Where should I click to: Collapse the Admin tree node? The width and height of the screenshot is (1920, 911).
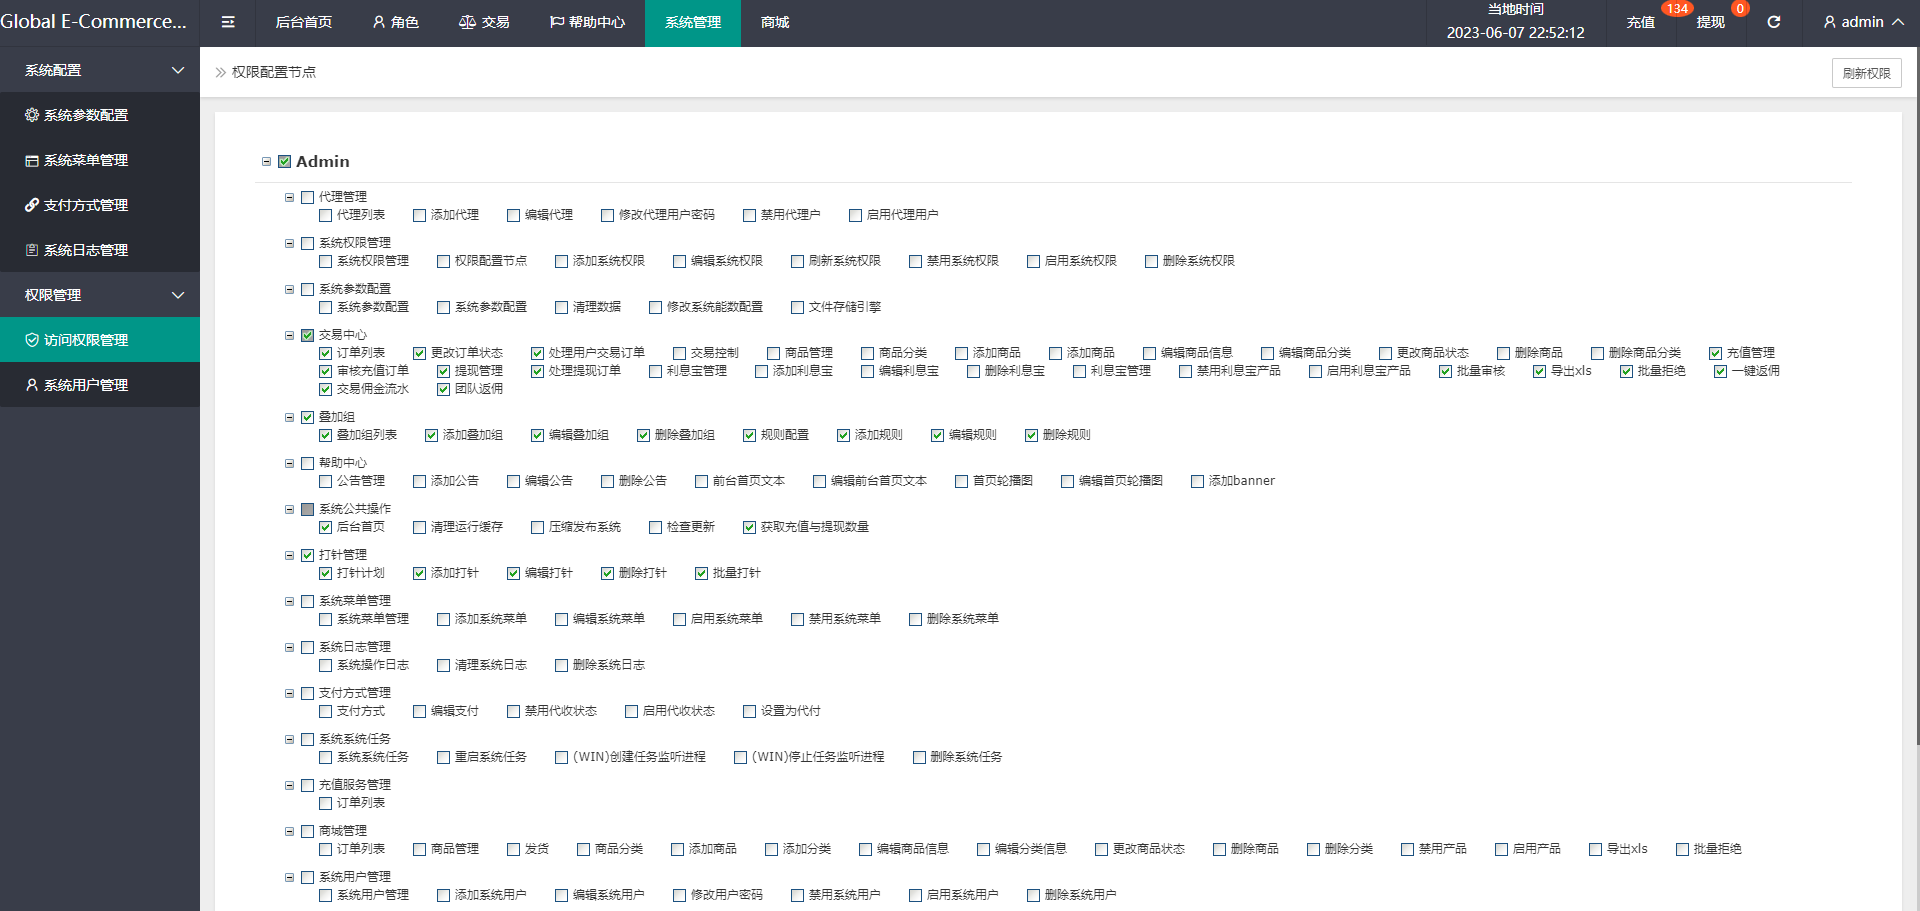tap(266, 162)
